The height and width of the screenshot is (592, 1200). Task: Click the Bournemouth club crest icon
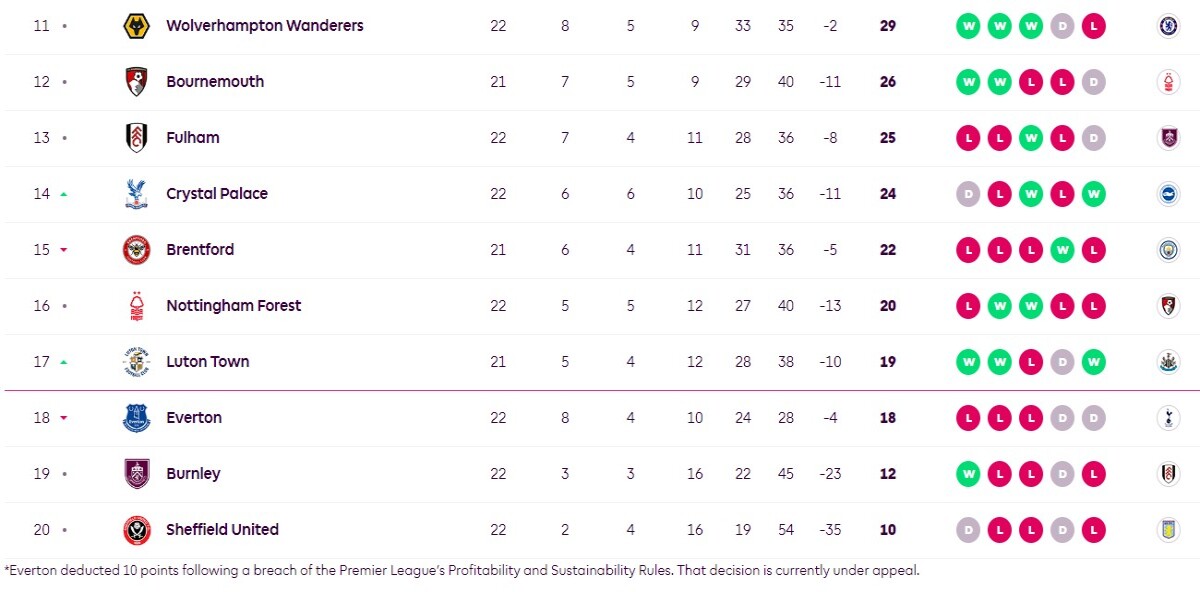[136, 82]
